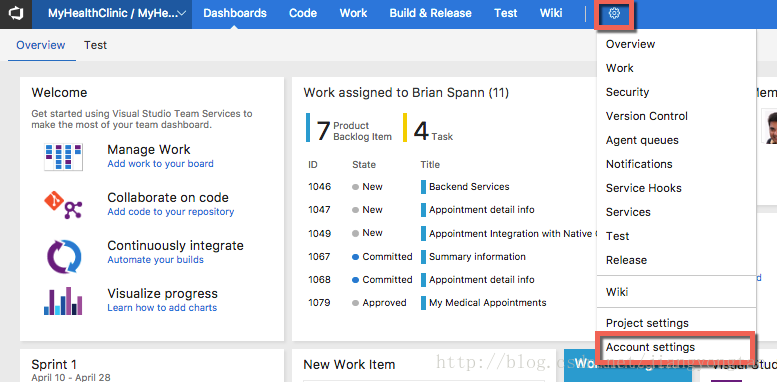Click the Collaborate on code git icon
This screenshot has width=777, height=382.
63,205
